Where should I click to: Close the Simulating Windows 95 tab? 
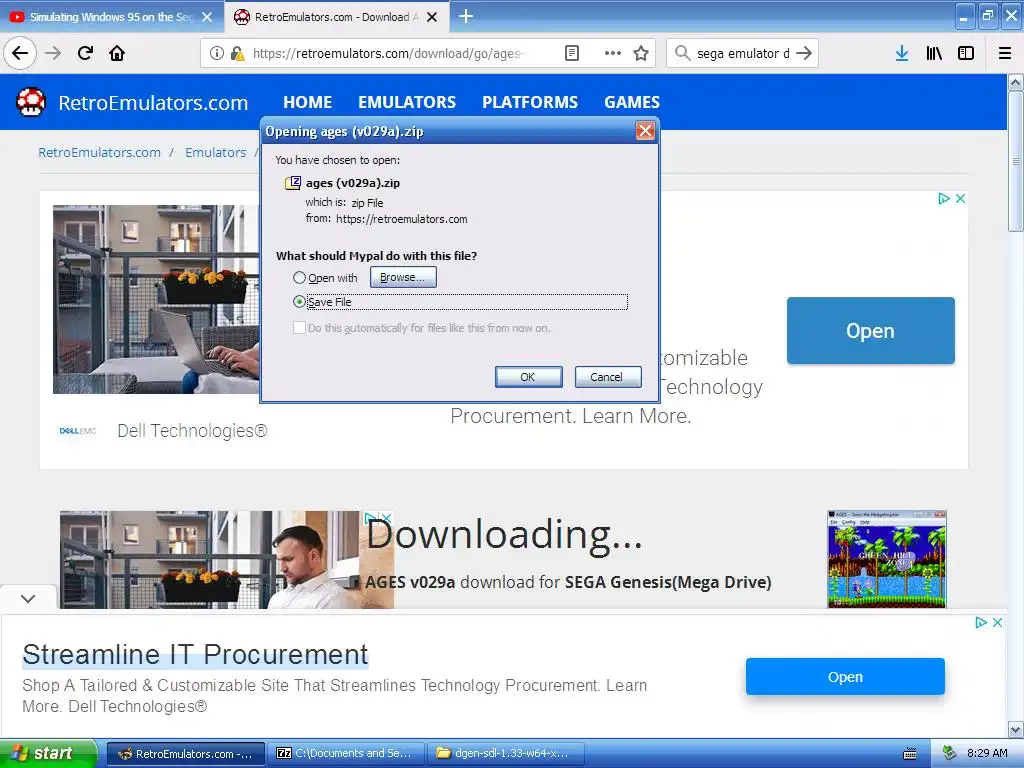pyautogui.click(x=207, y=17)
